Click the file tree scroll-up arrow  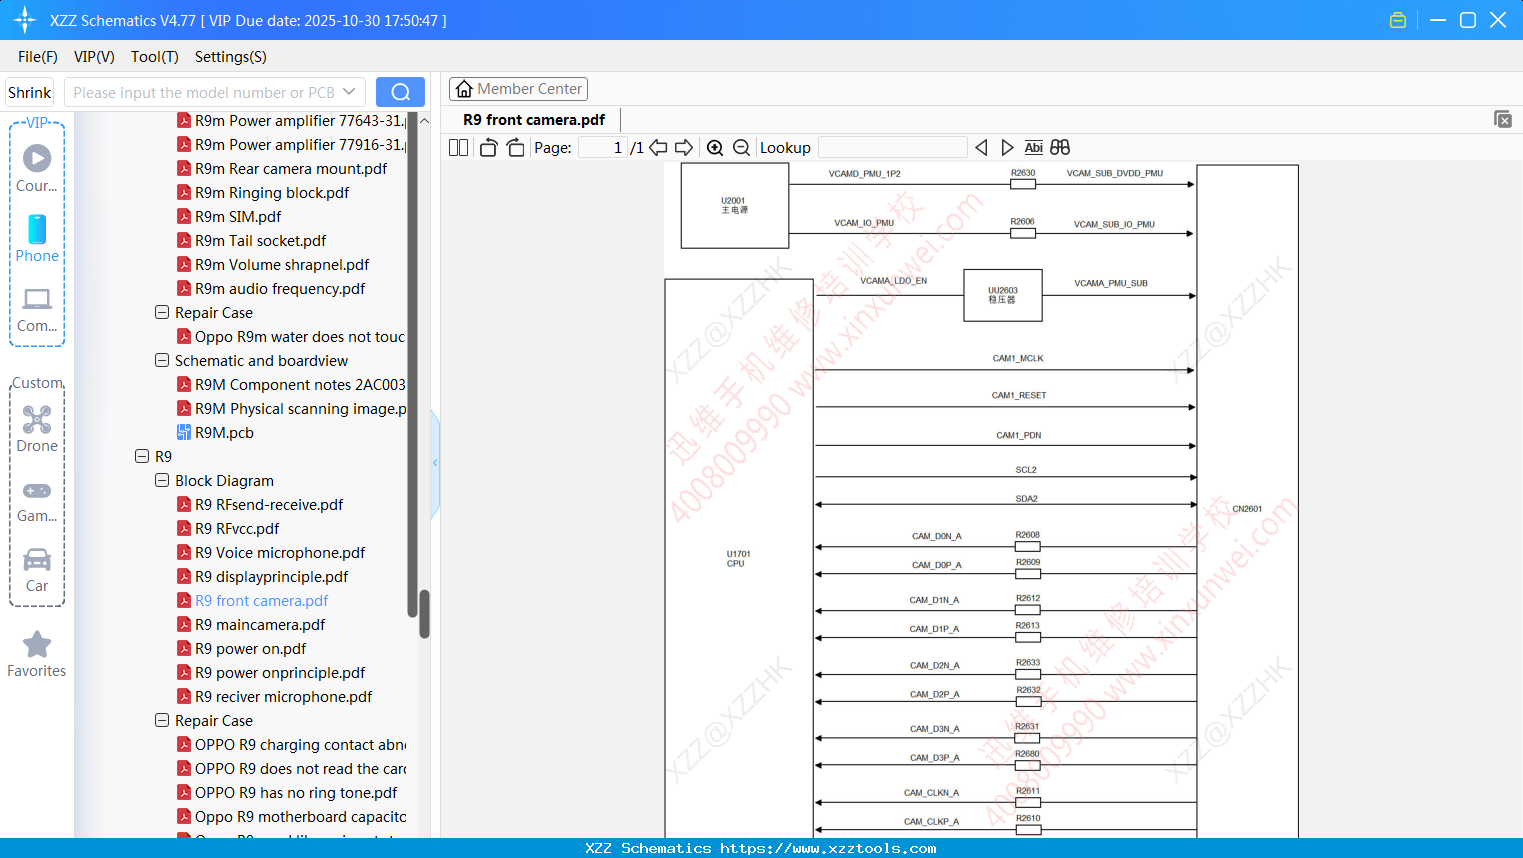(424, 120)
